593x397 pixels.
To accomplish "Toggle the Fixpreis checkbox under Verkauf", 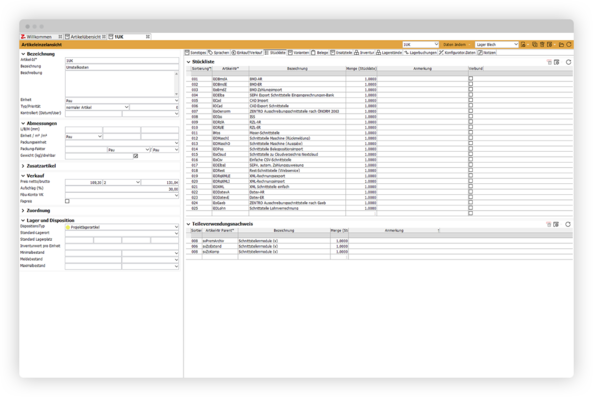I will [67, 201].
